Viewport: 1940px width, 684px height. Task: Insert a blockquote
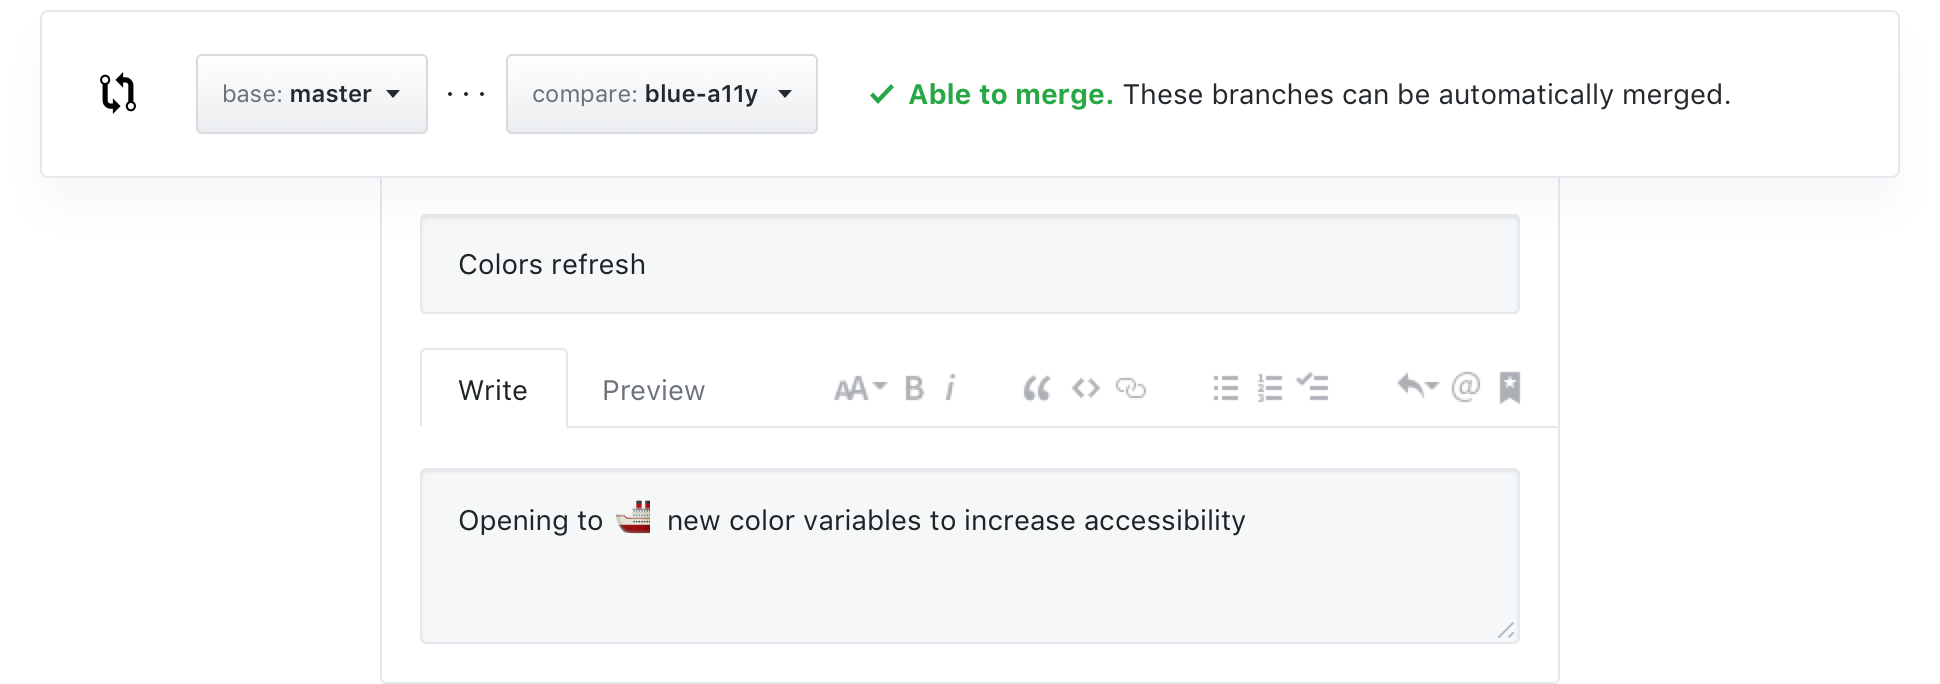(1037, 388)
